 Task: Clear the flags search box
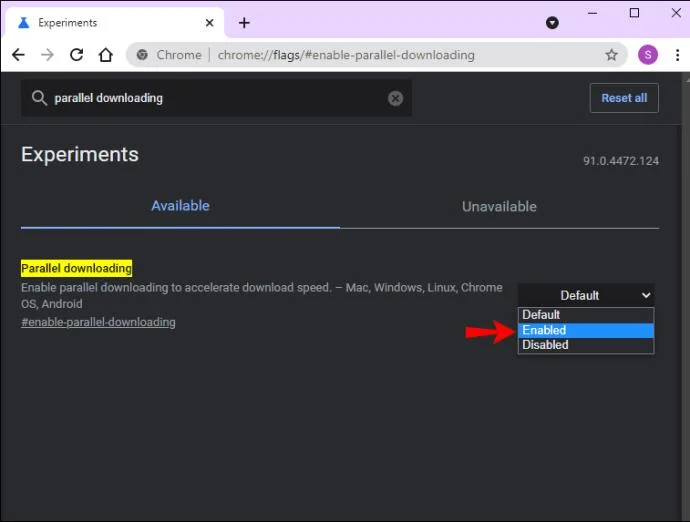pyautogui.click(x=395, y=98)
